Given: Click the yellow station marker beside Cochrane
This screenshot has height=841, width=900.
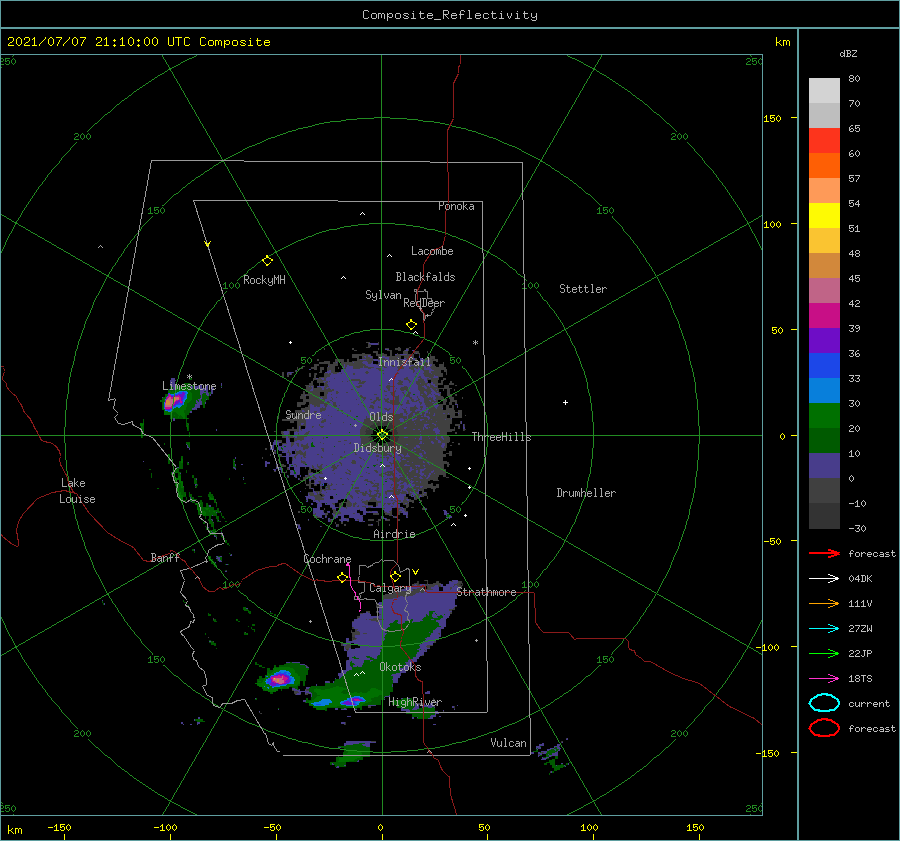Looking at the screenshot, I should (343, 578).
